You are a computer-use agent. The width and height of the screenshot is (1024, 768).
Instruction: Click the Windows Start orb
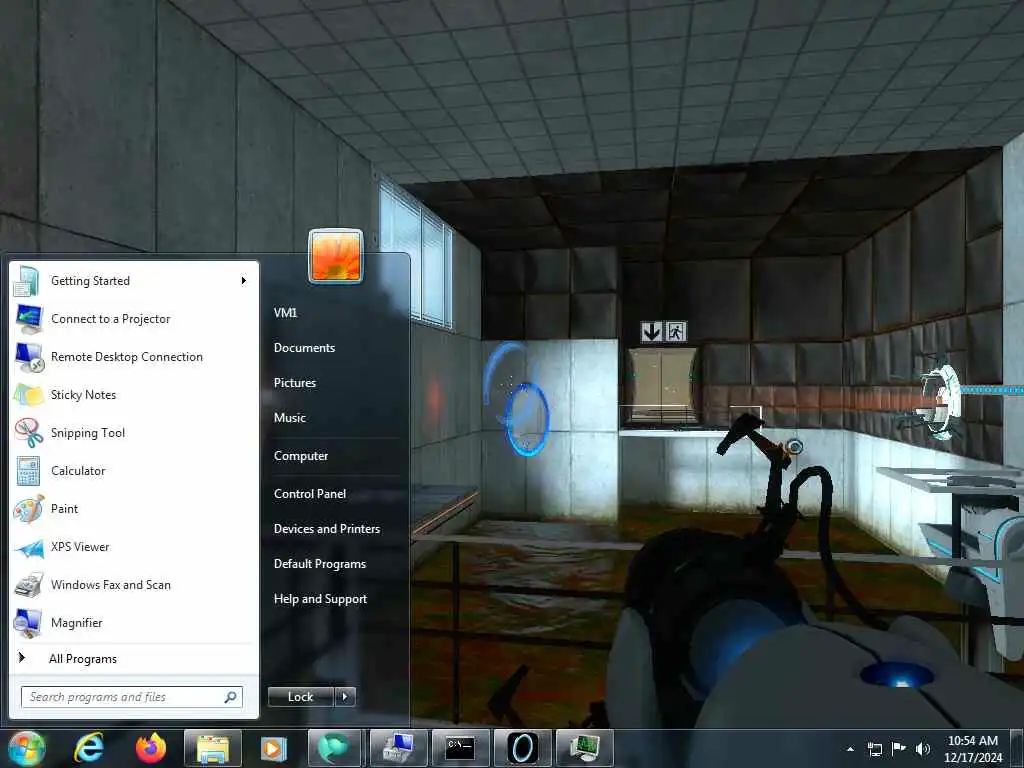(x=26, y=748)
